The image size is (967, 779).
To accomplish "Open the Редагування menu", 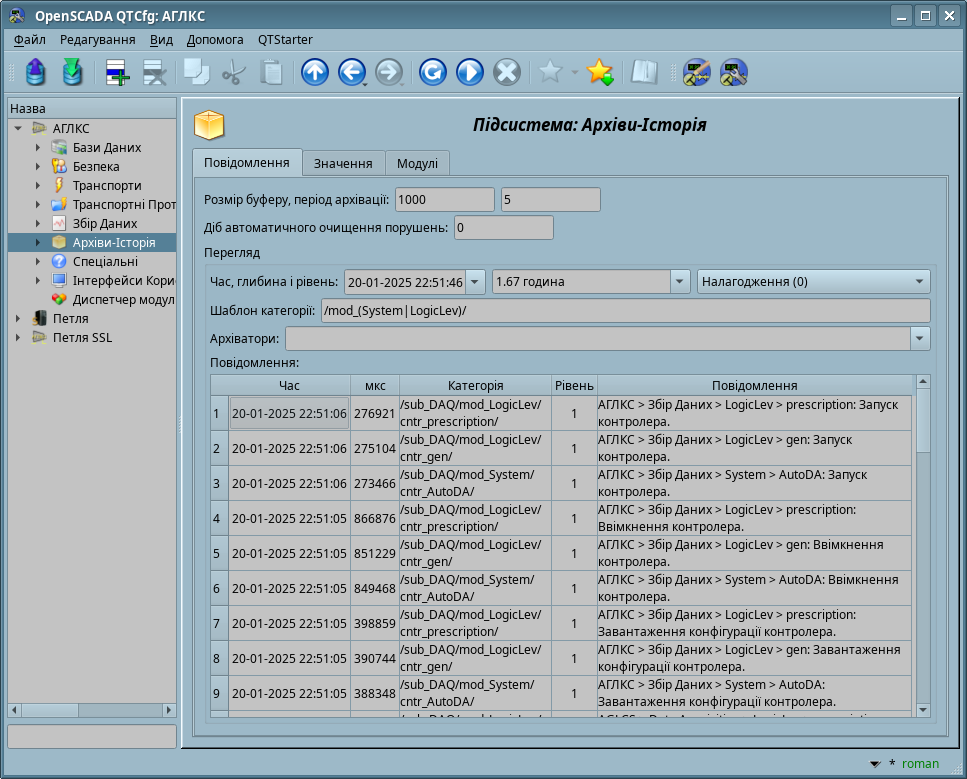I will pyautogui.click(x=97, y=40).
